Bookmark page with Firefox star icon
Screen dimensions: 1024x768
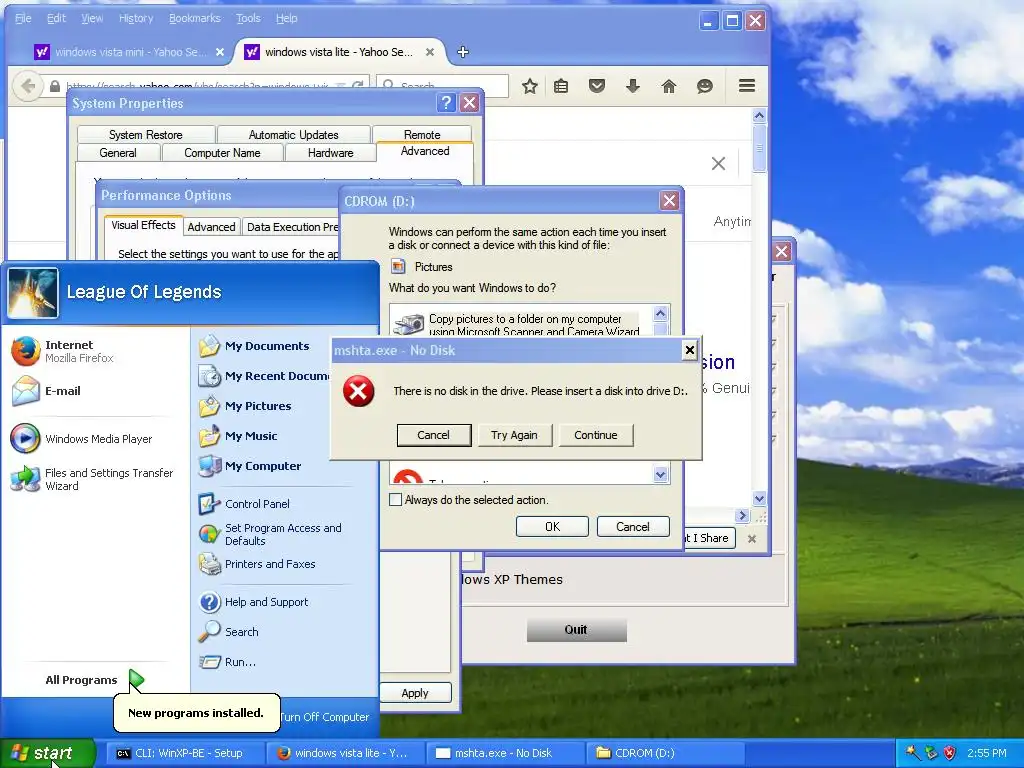[530, 86]
